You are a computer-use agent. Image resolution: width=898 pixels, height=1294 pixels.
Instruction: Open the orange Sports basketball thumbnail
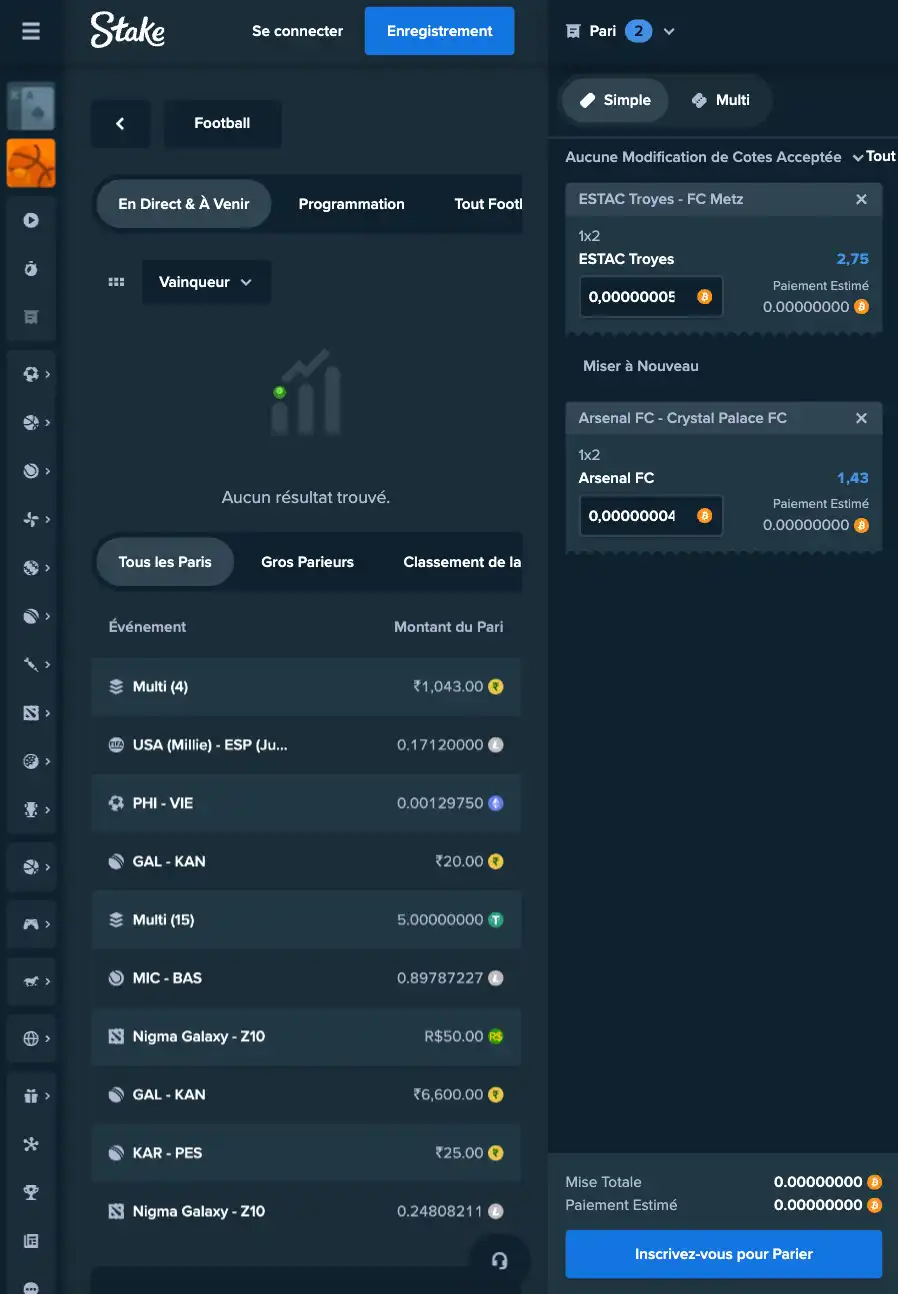point(31,163)
